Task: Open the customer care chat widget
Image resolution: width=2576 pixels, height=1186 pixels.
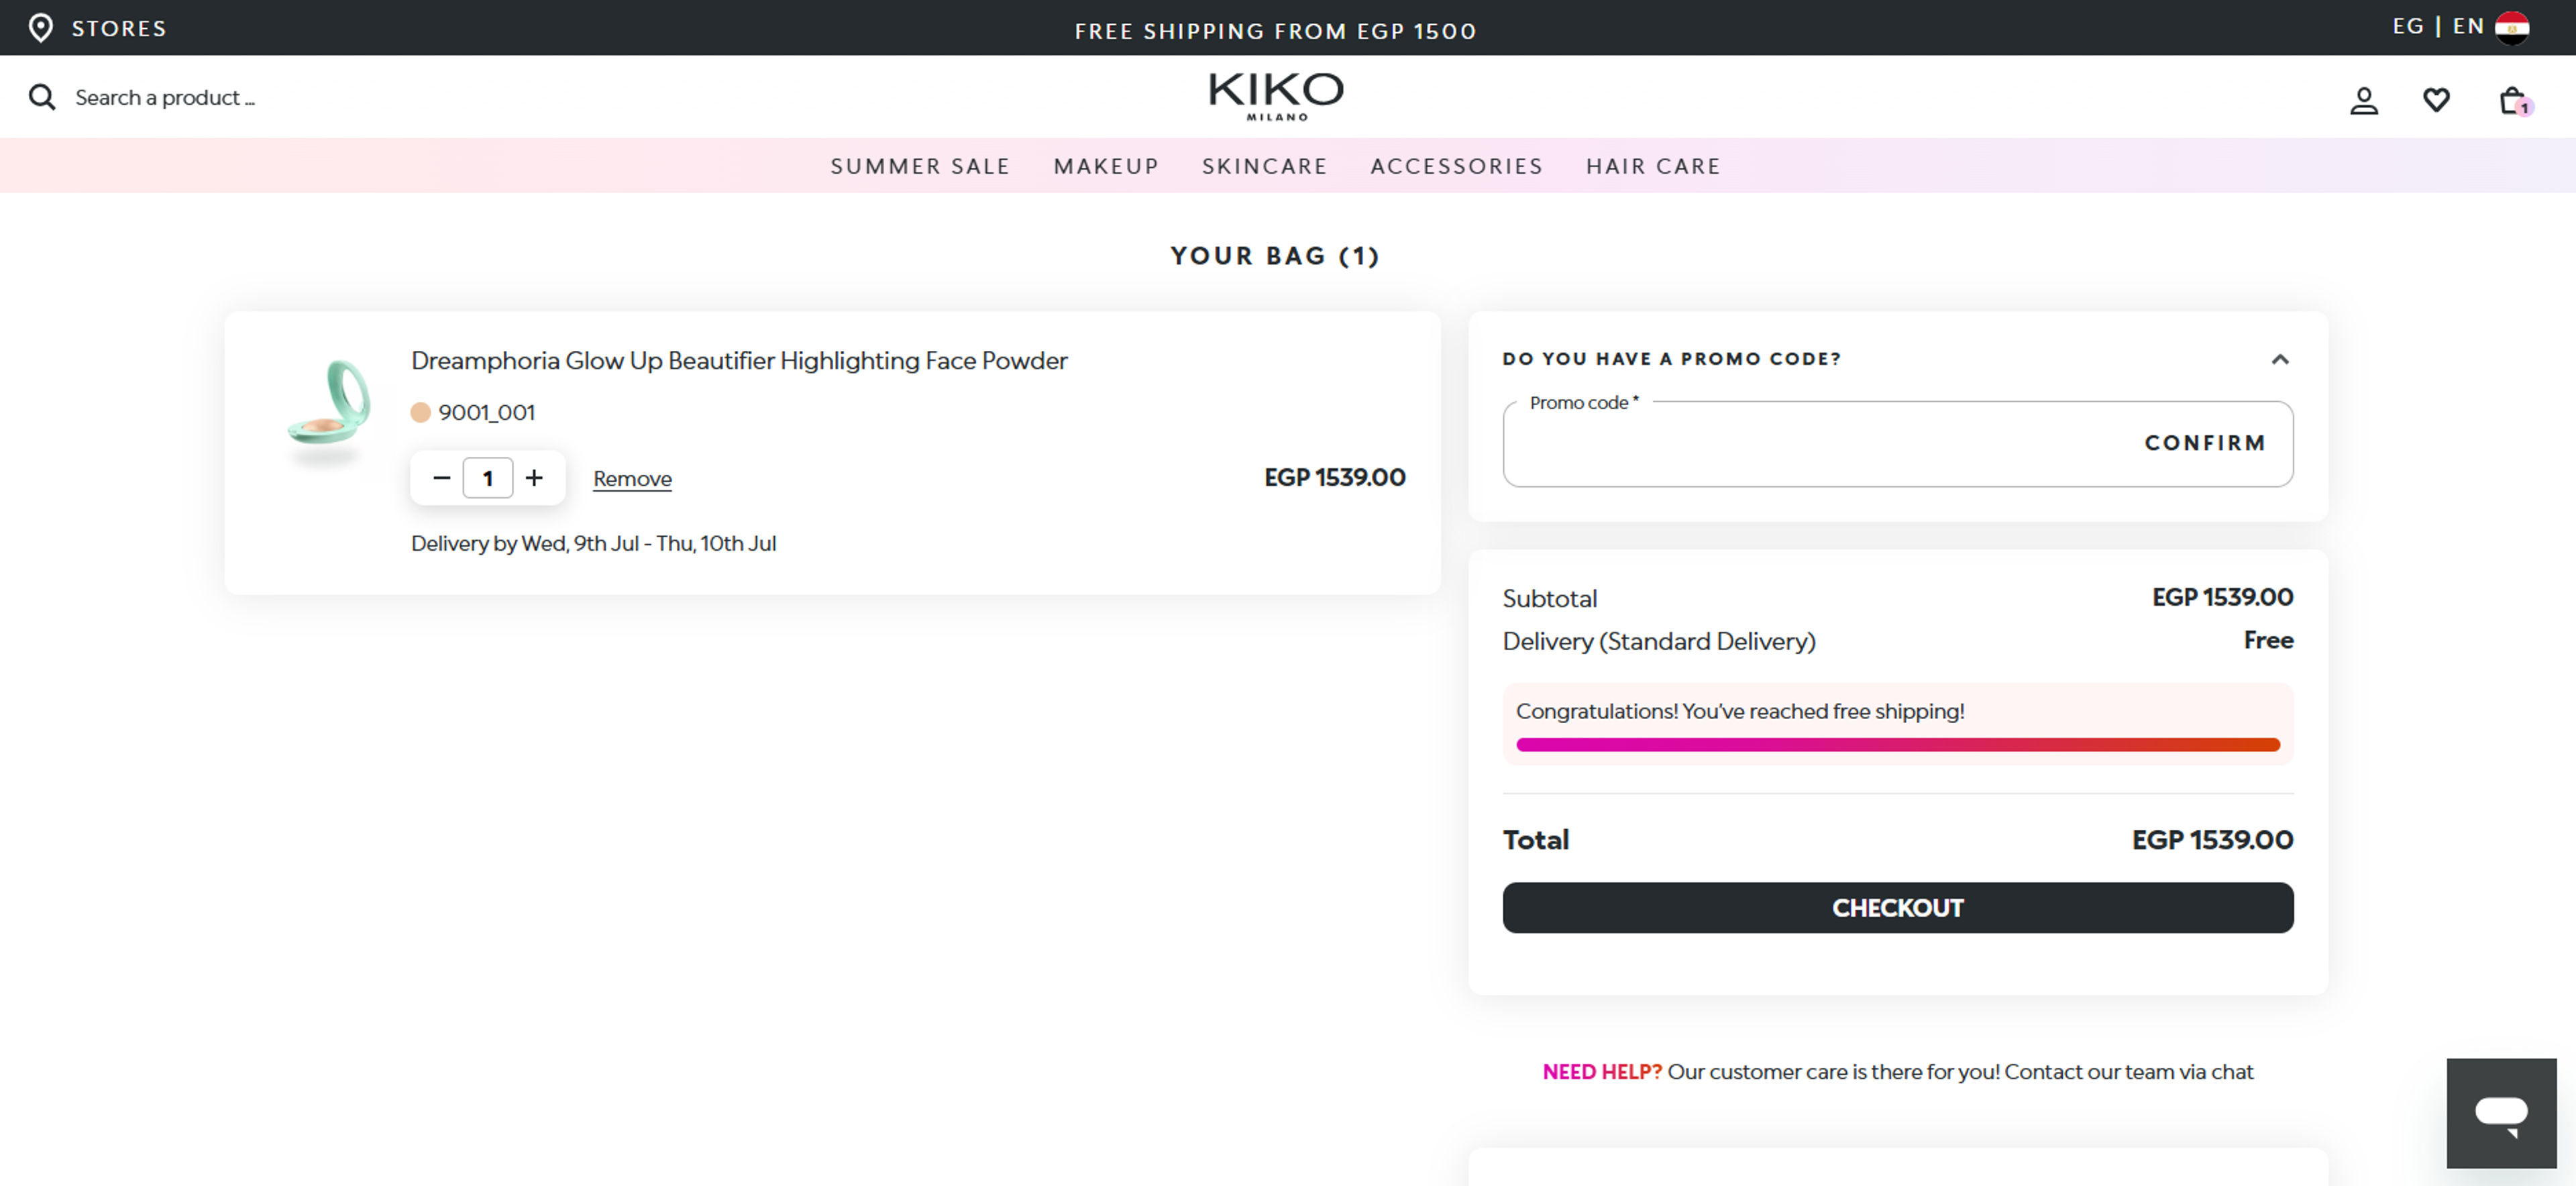Action: [x=2501, y=1113]
